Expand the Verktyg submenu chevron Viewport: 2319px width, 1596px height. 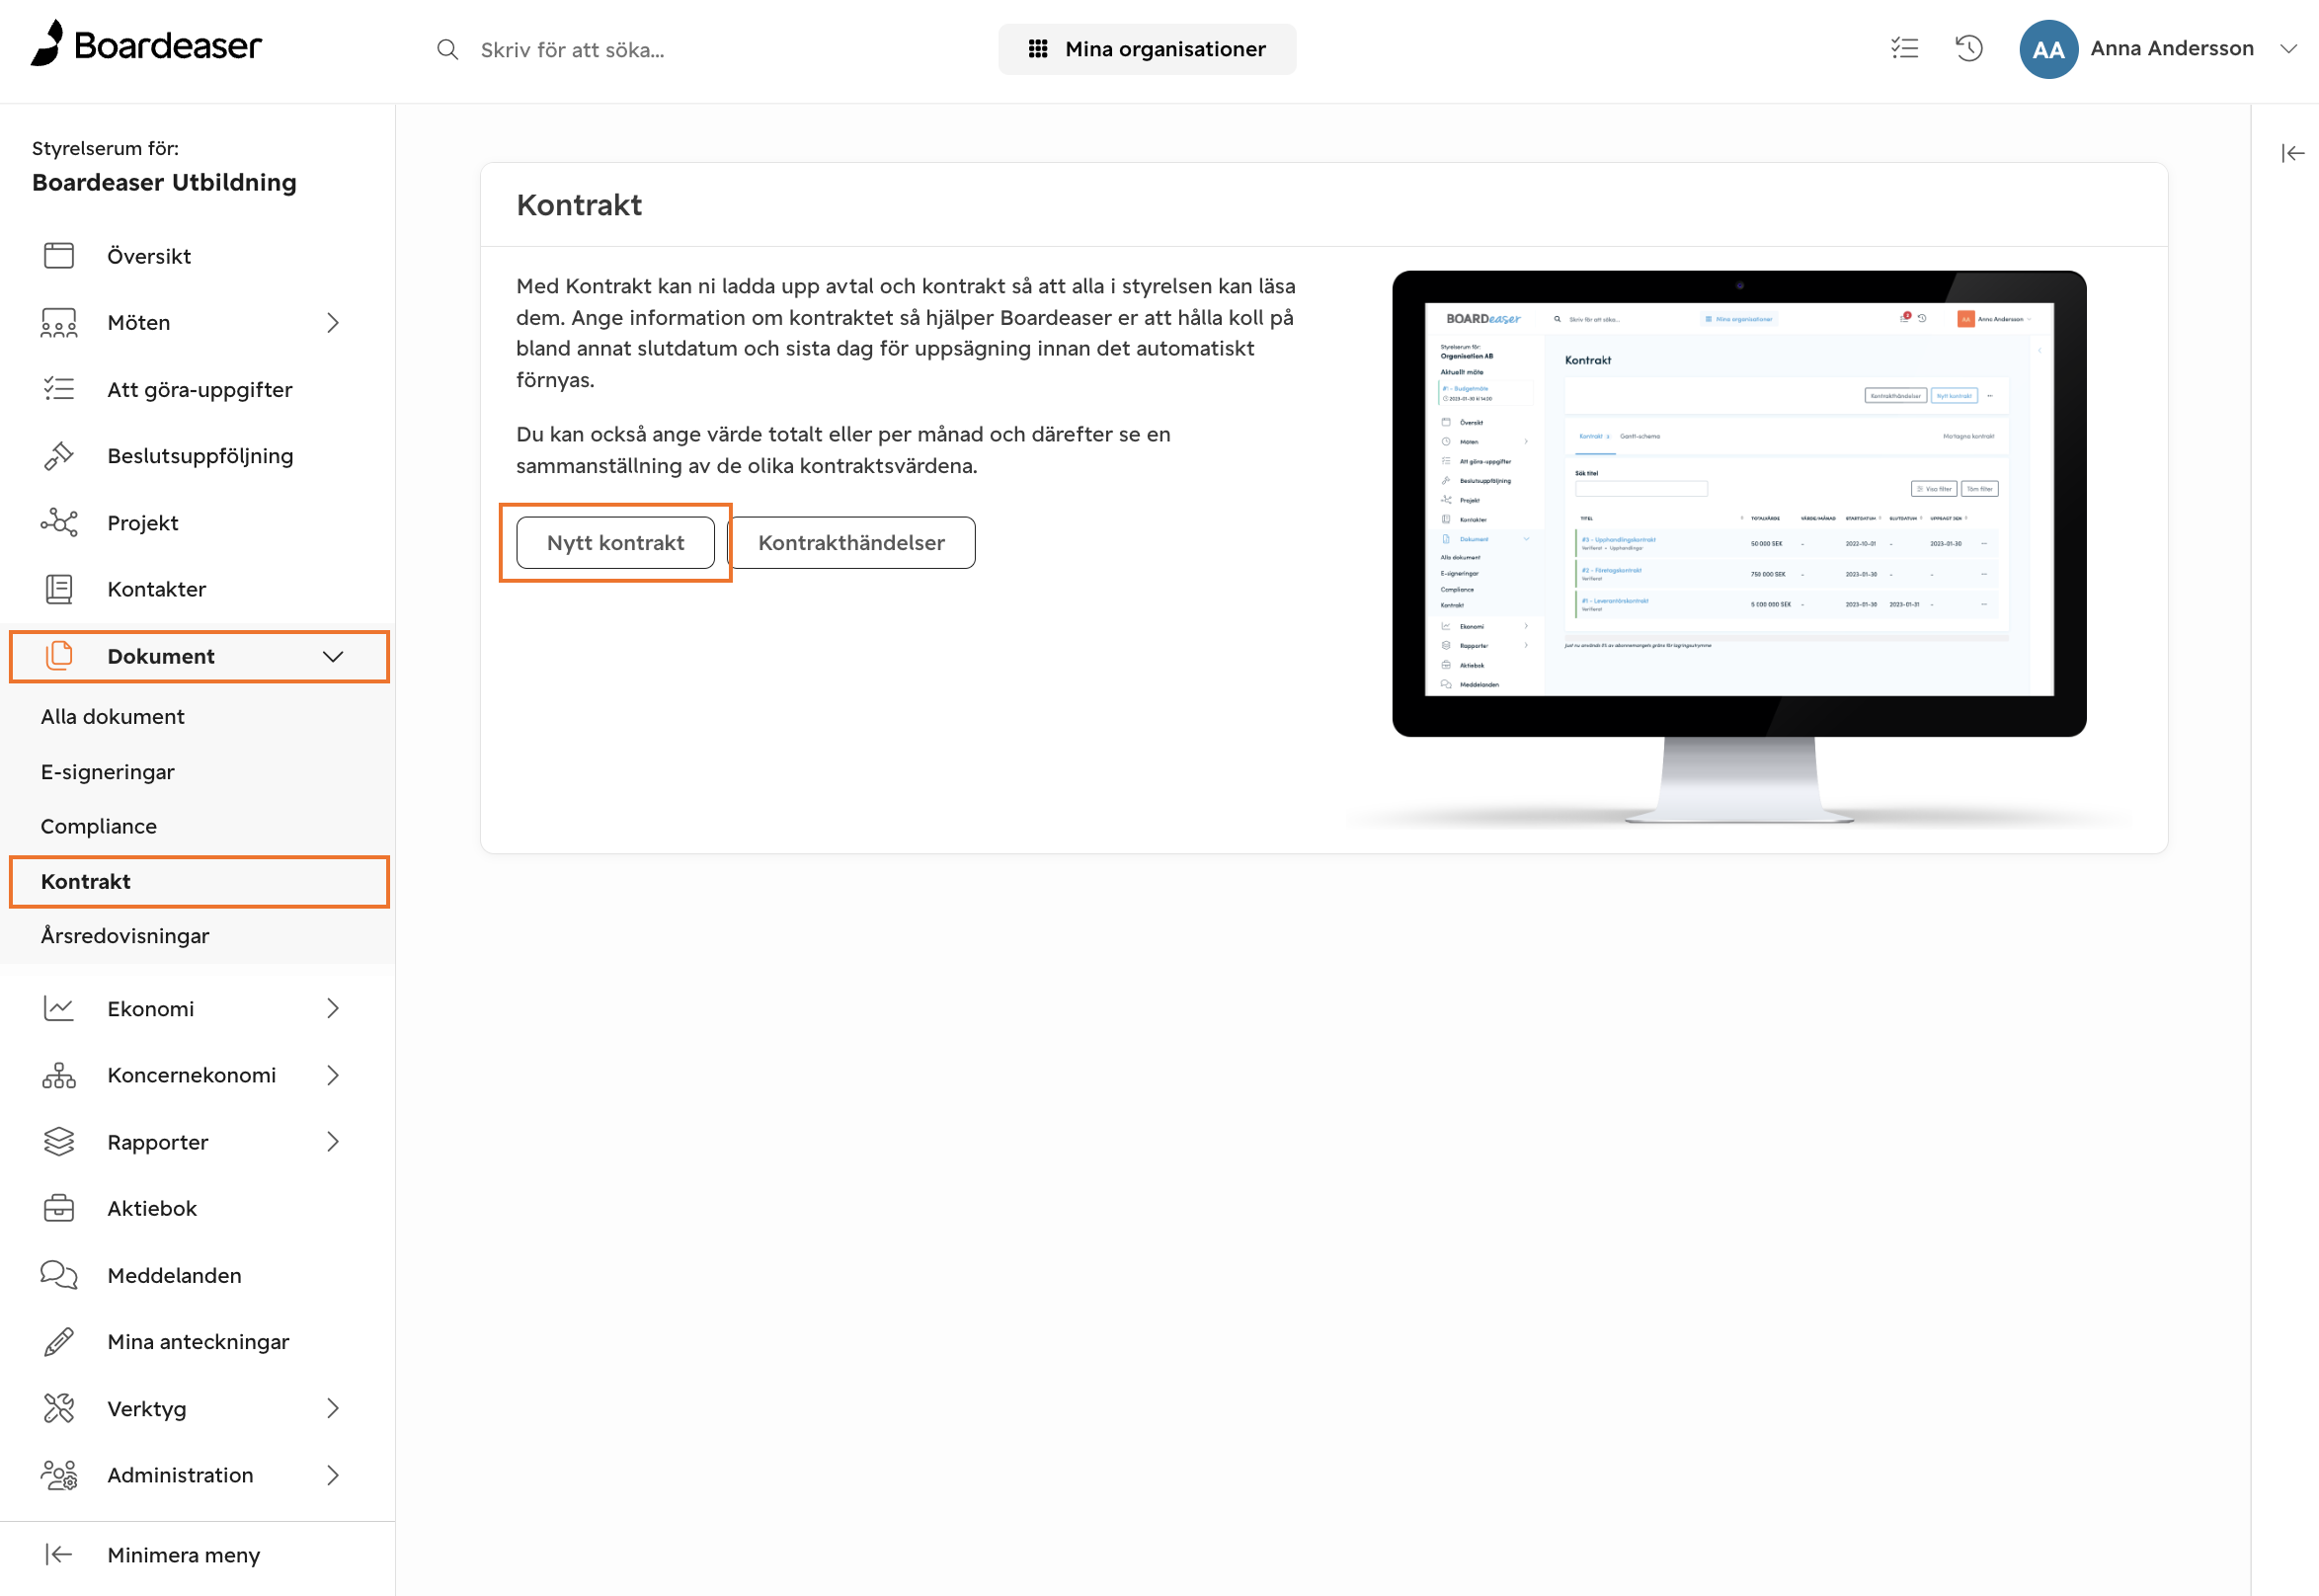pos(333,1409)
